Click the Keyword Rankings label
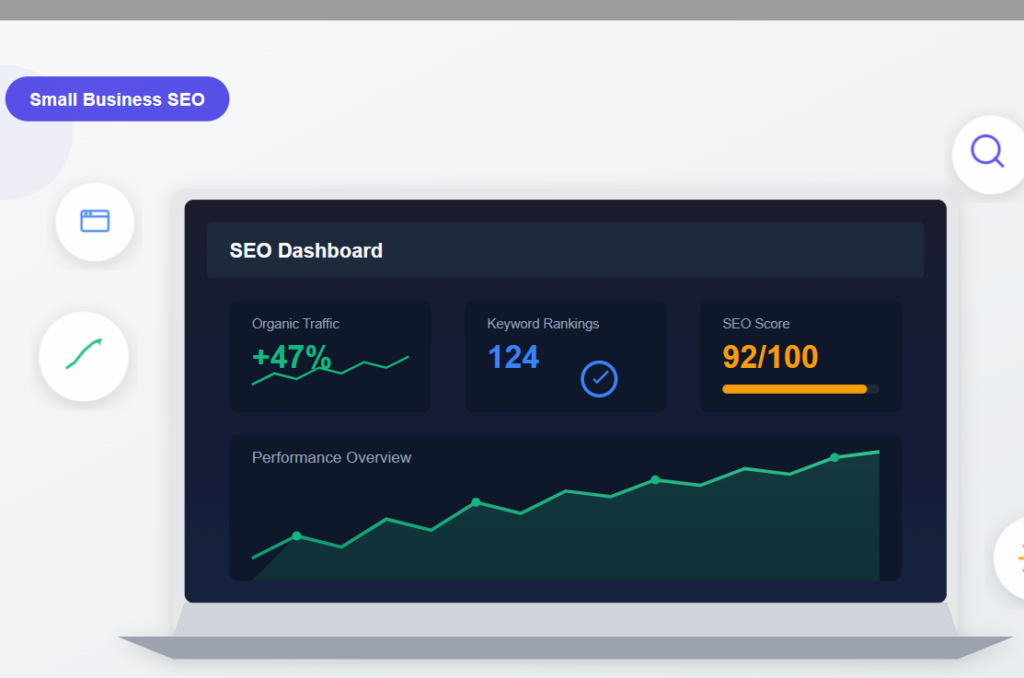The height and width of the screenshot is (678, 1024). click(543, 324)
